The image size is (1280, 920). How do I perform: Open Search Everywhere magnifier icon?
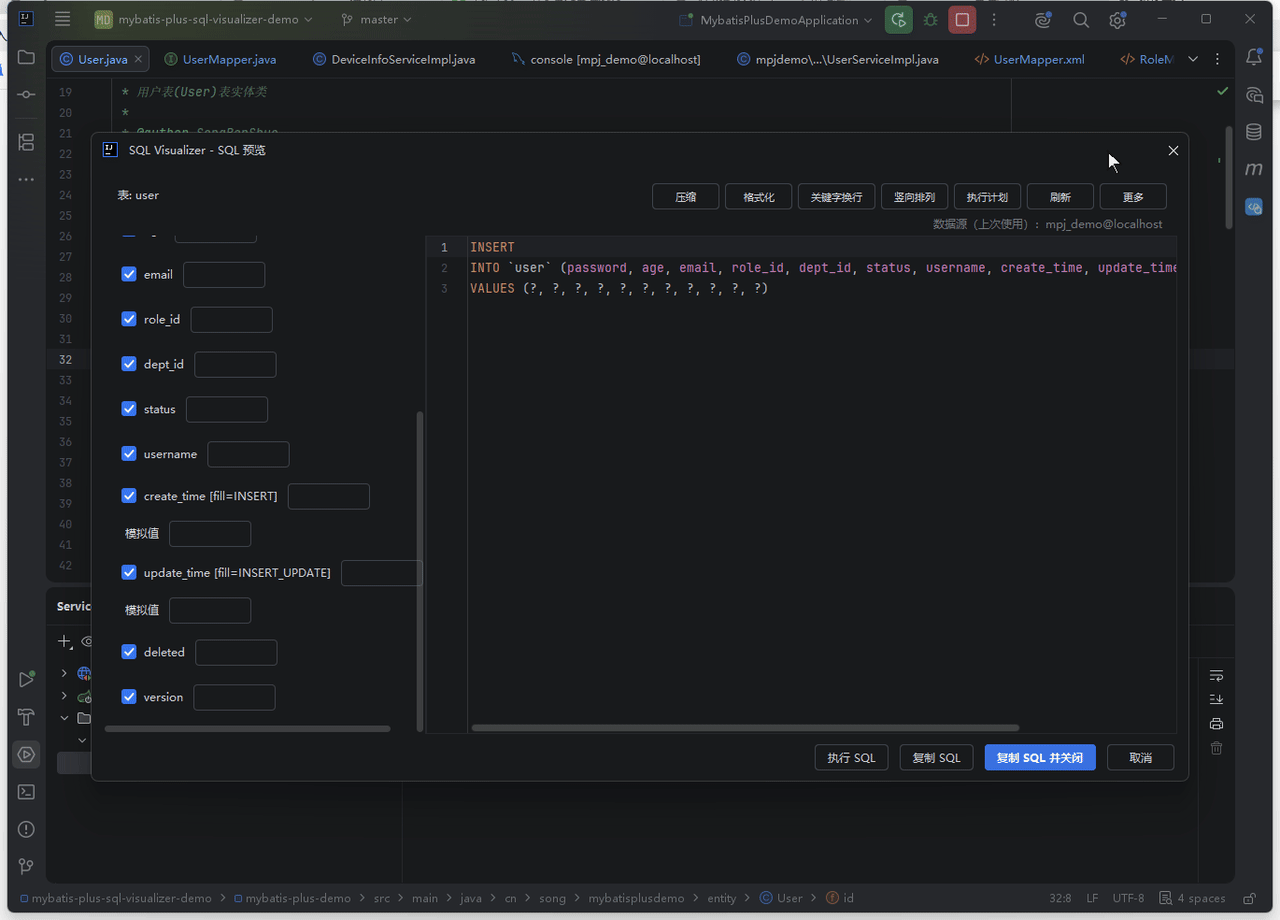click(x=1081, y=19)
